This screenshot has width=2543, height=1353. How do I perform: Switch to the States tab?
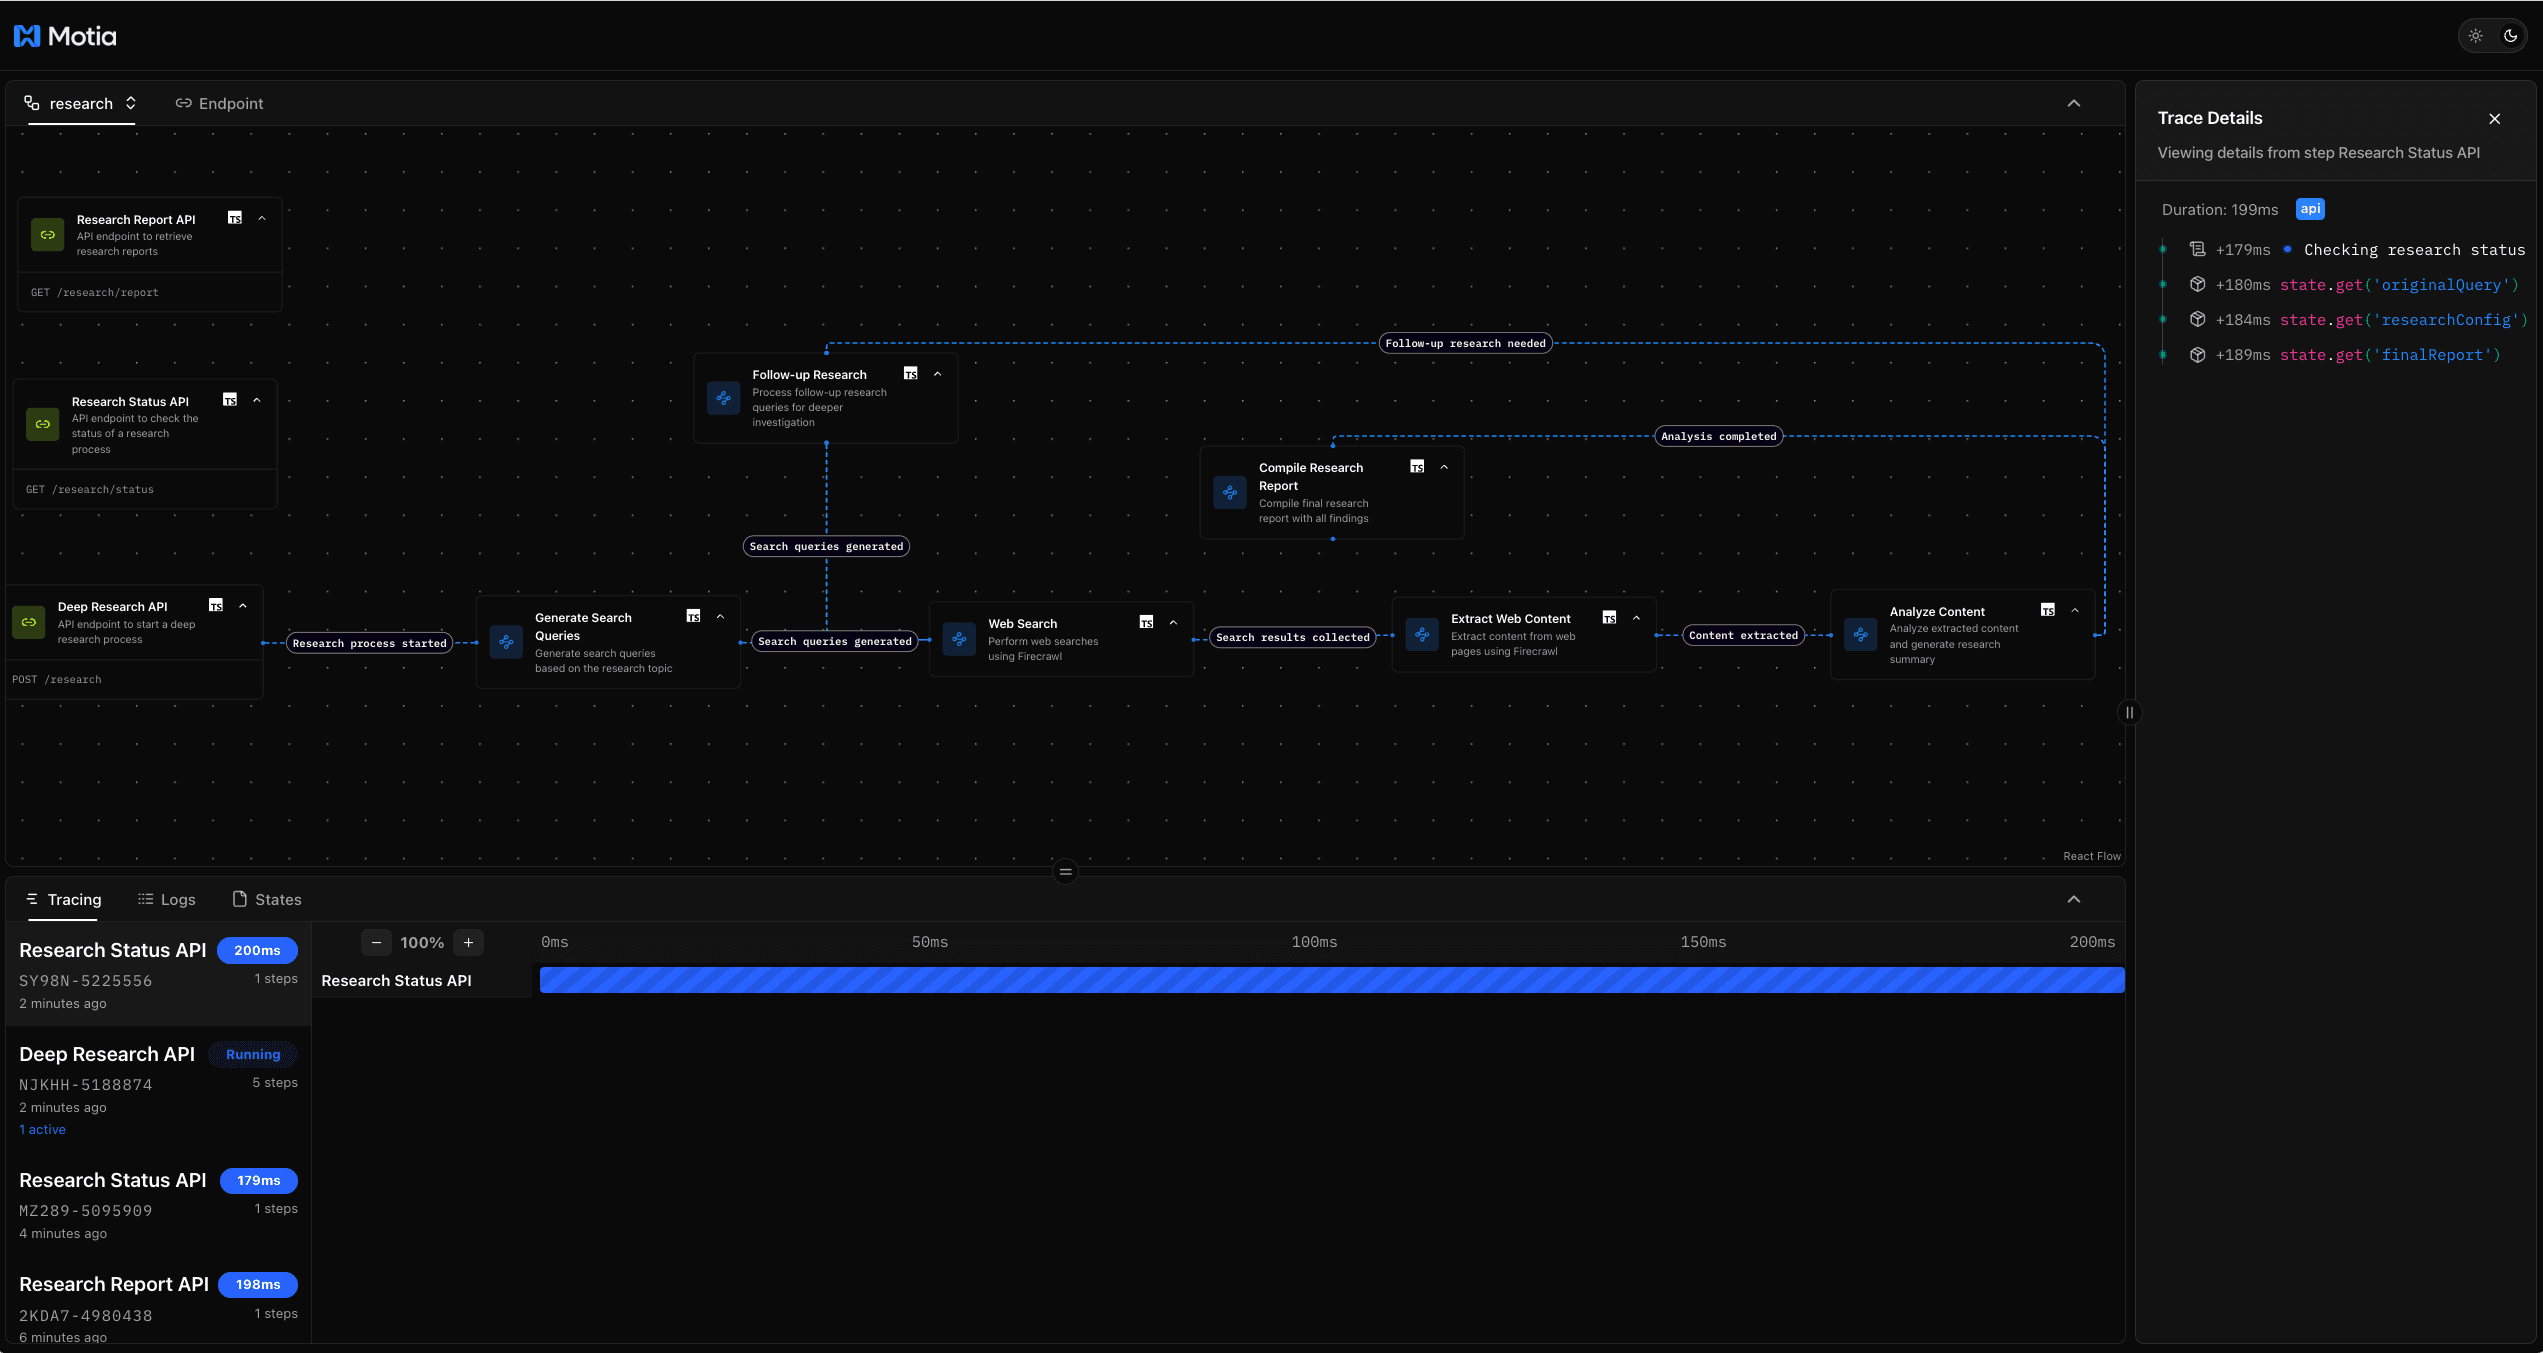pos(265,899)
